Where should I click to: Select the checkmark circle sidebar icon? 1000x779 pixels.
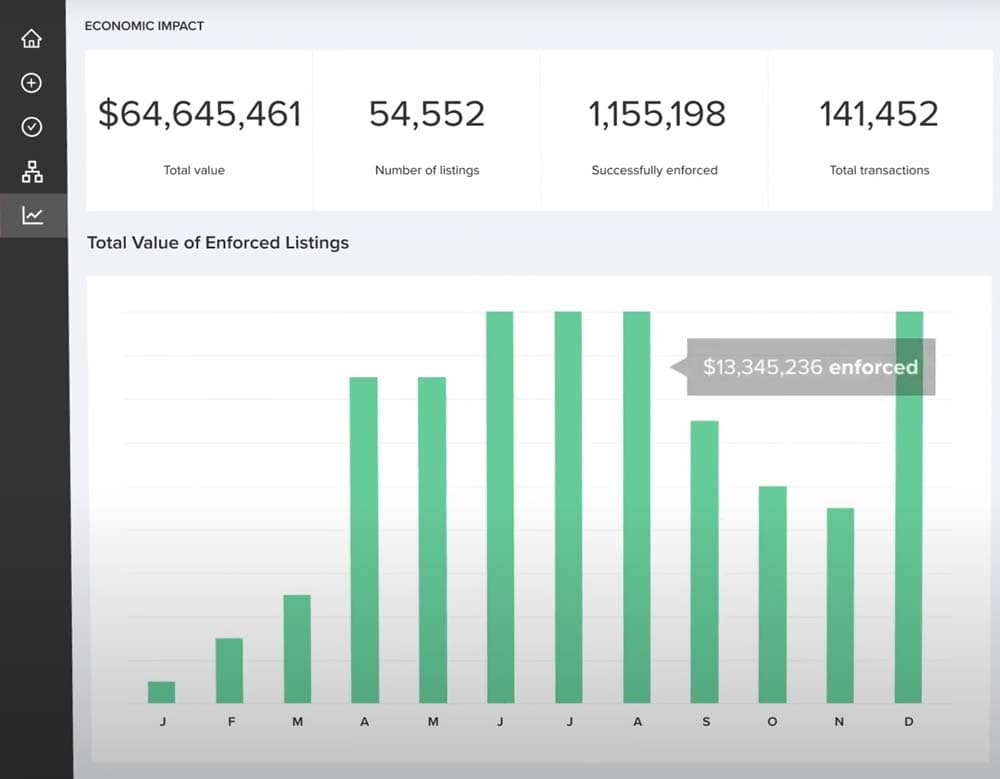(x=32, y=127)
